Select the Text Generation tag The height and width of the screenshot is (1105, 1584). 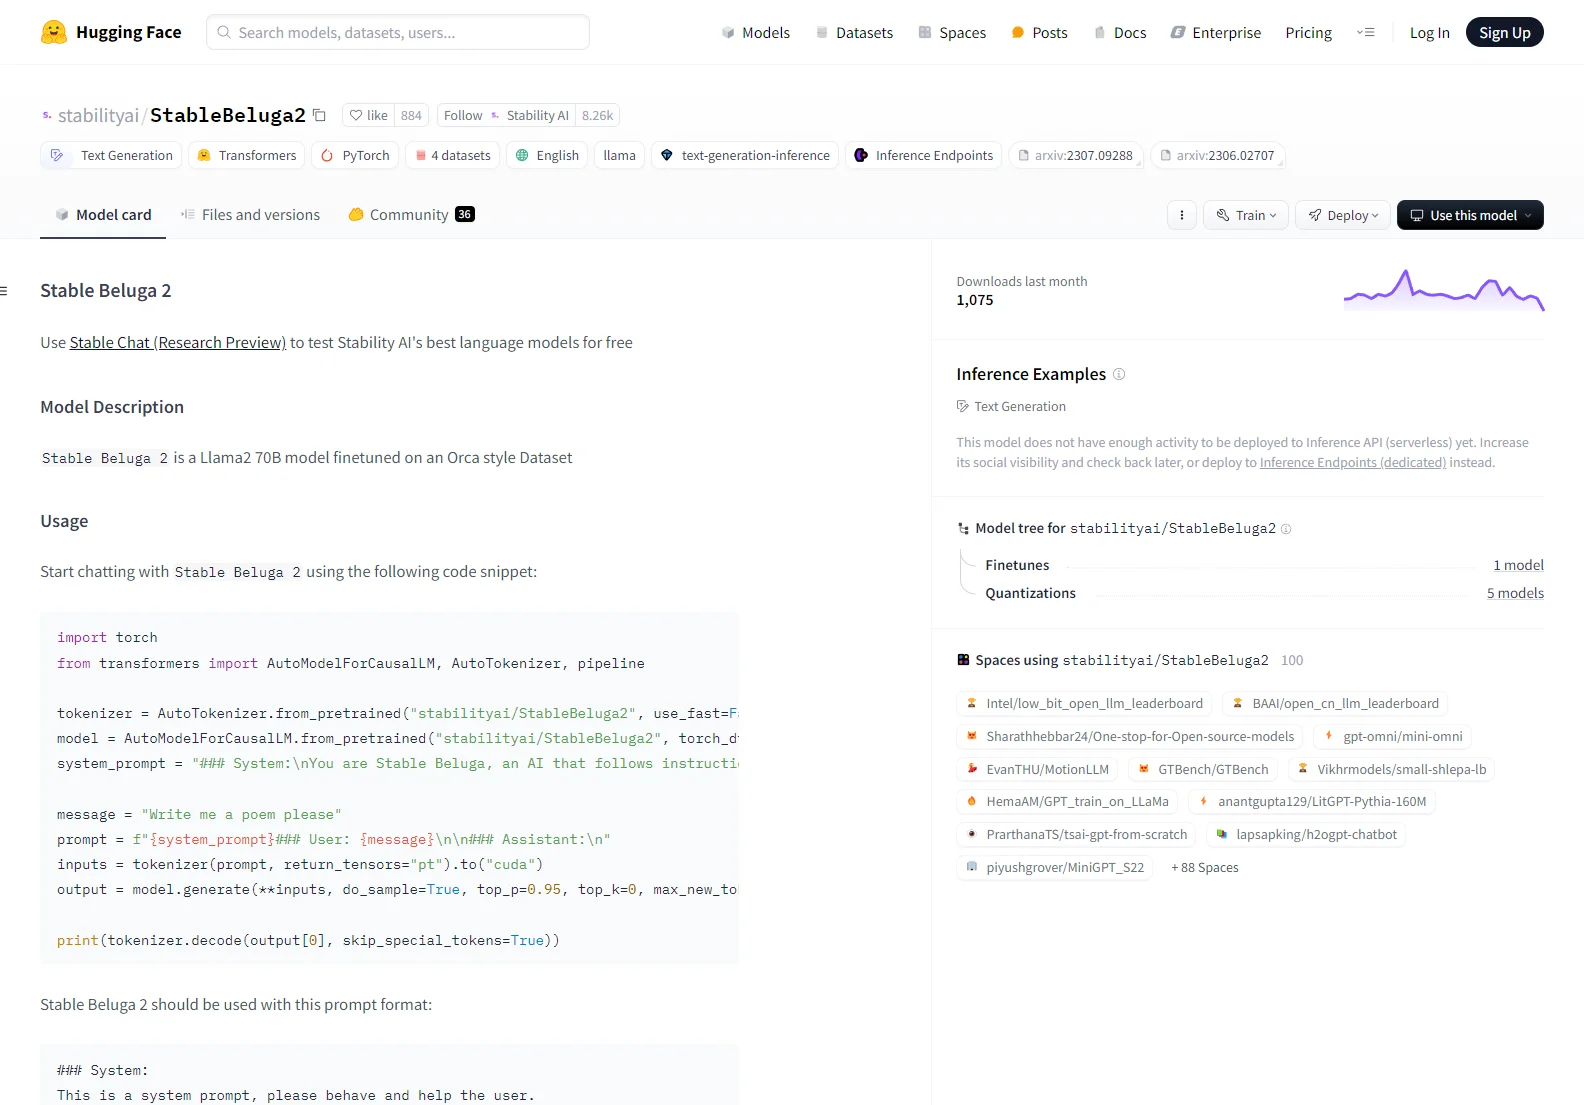point(111,155)
